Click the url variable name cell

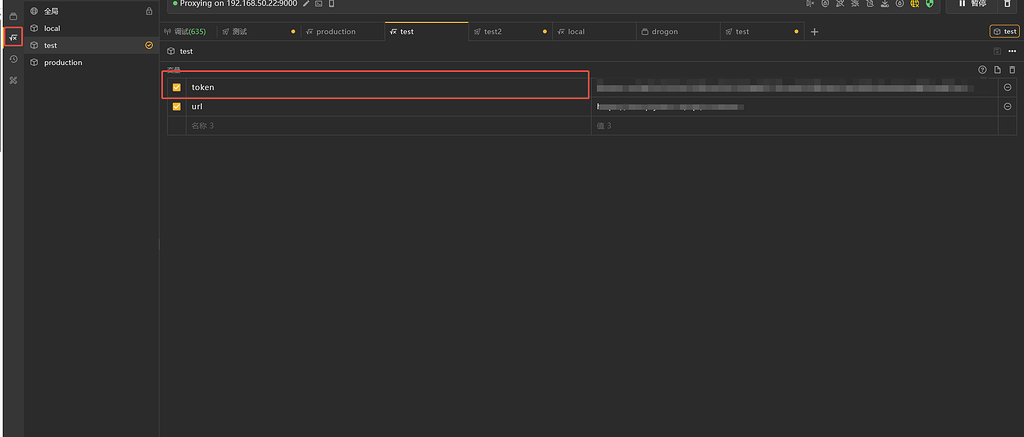(389, 106)
